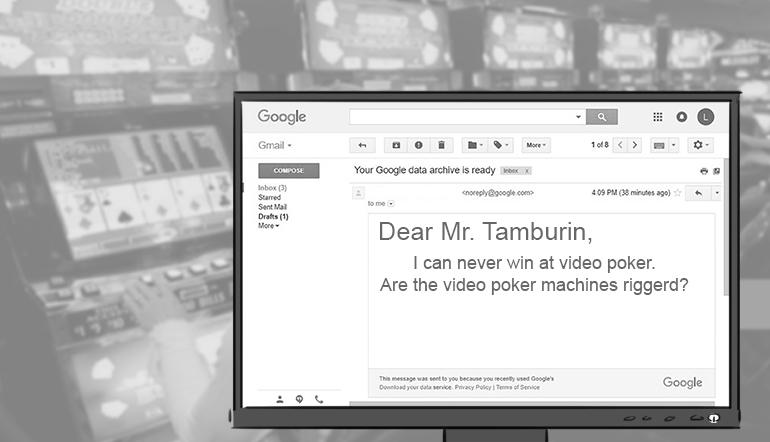Click the sender's profile picture placeholder
The height and width of the screenshot is (442, 770).
point(358,193)
